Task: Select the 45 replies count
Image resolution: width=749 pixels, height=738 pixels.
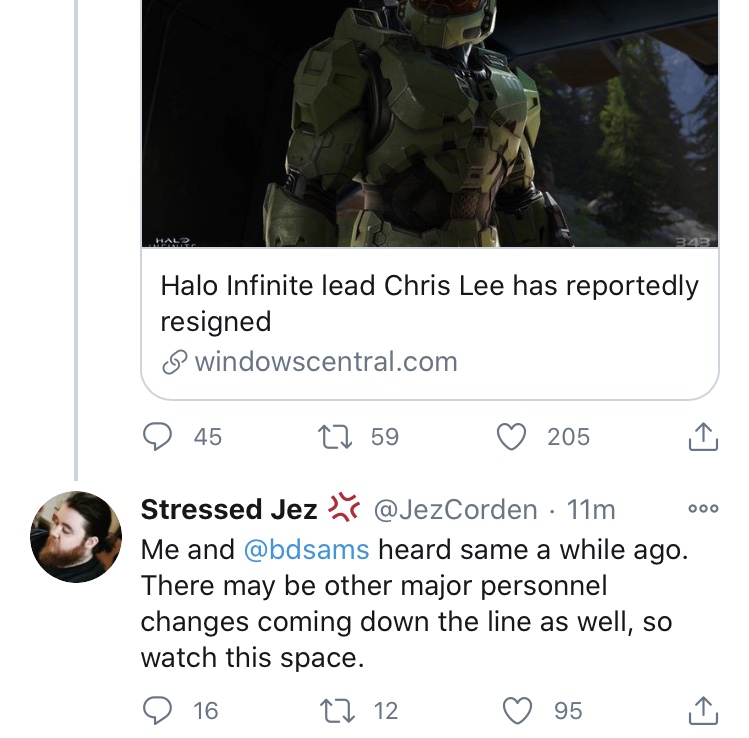Action: [x=208, y=437]
